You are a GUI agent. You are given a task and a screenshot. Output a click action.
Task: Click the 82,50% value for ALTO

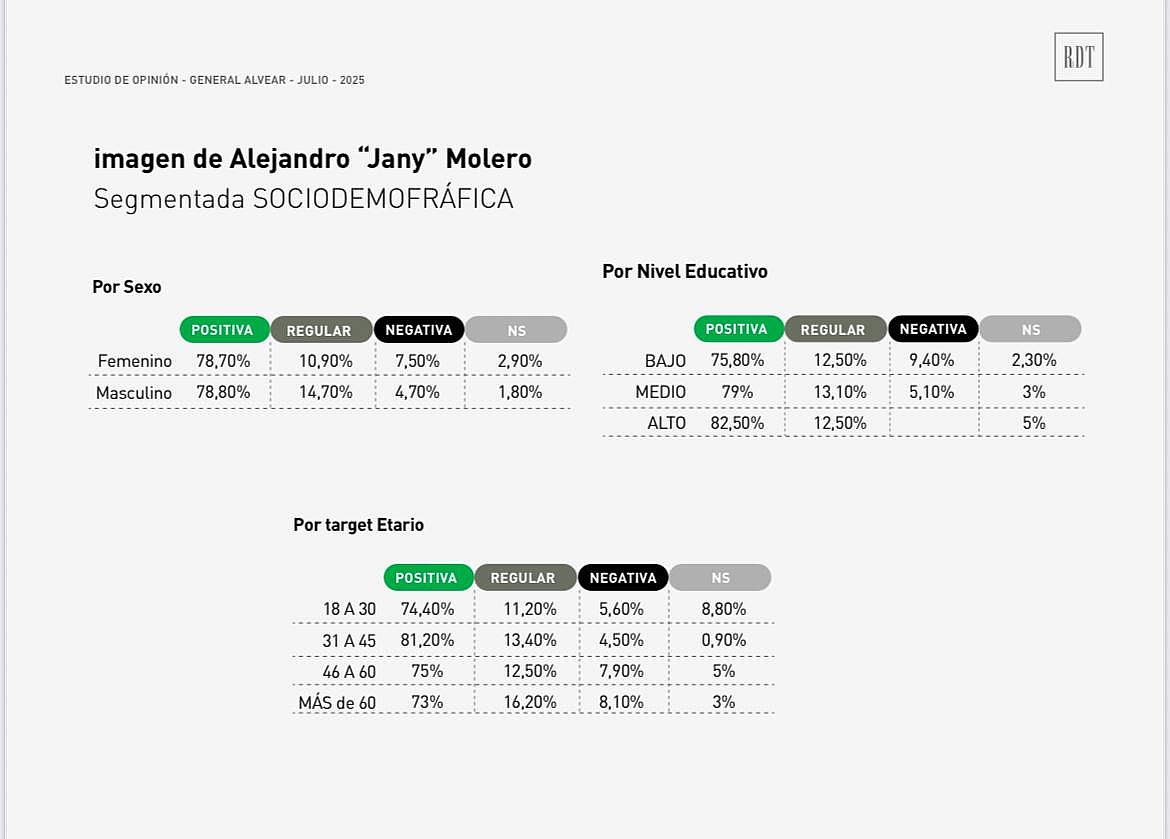(x=737, y=423)
